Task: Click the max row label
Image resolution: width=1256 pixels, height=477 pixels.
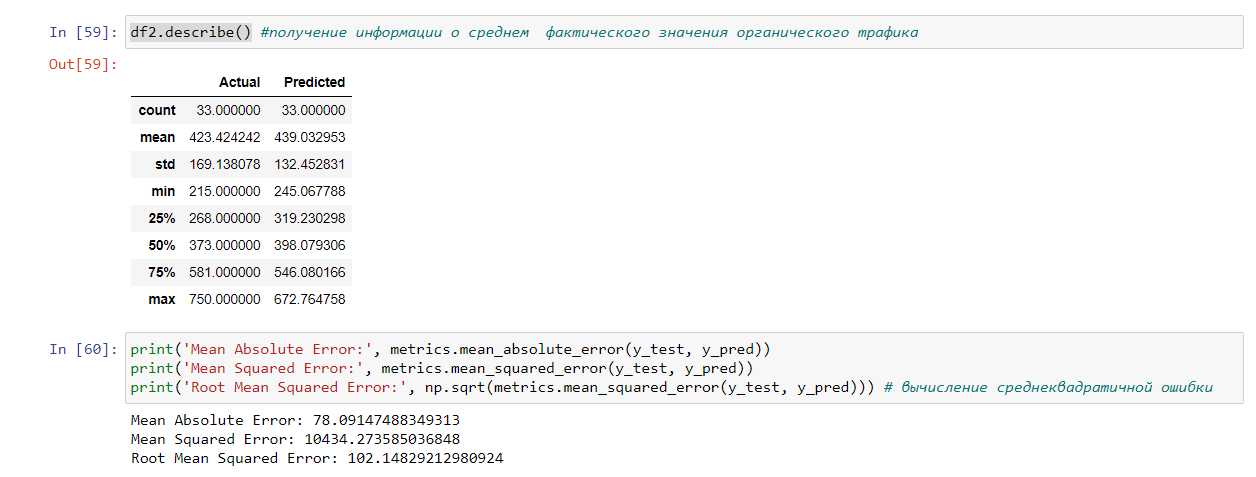Action: point(162,299)
